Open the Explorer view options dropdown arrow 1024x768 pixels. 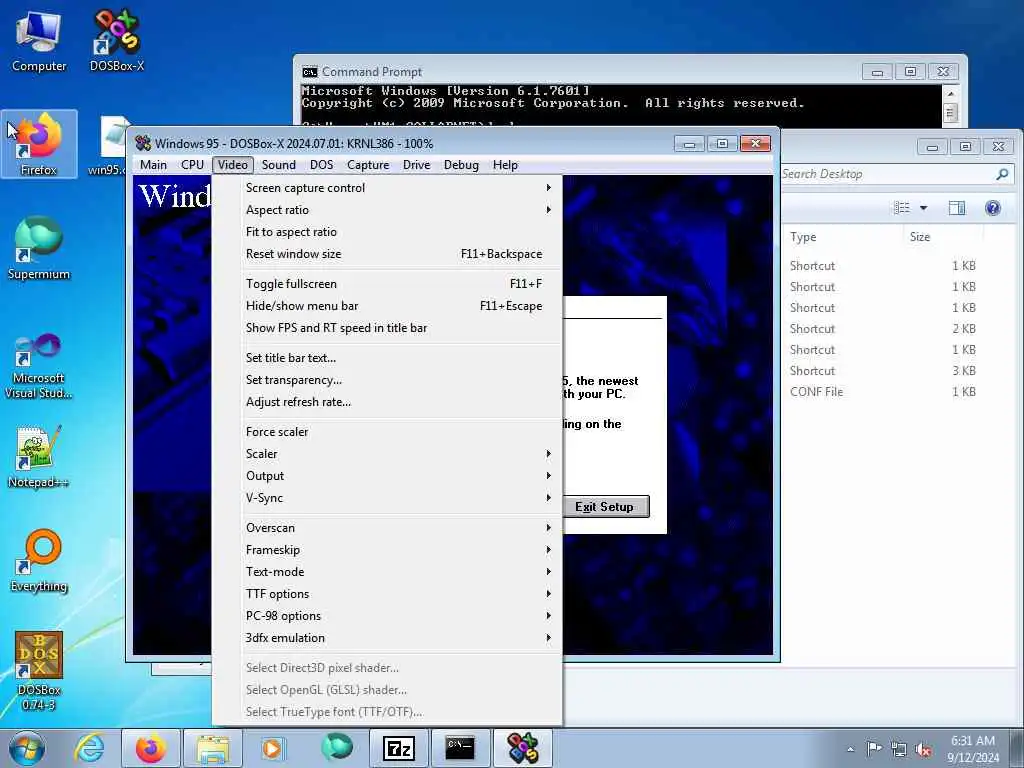923,208
